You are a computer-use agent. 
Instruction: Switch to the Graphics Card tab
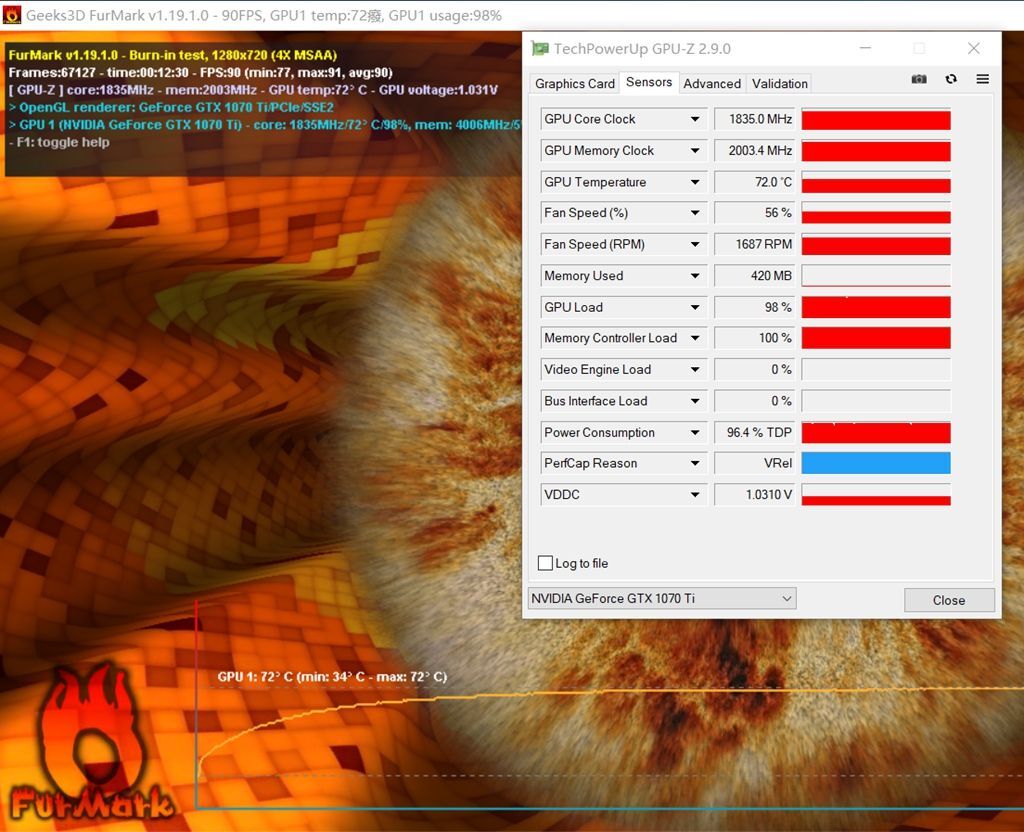tap(575, 84)
